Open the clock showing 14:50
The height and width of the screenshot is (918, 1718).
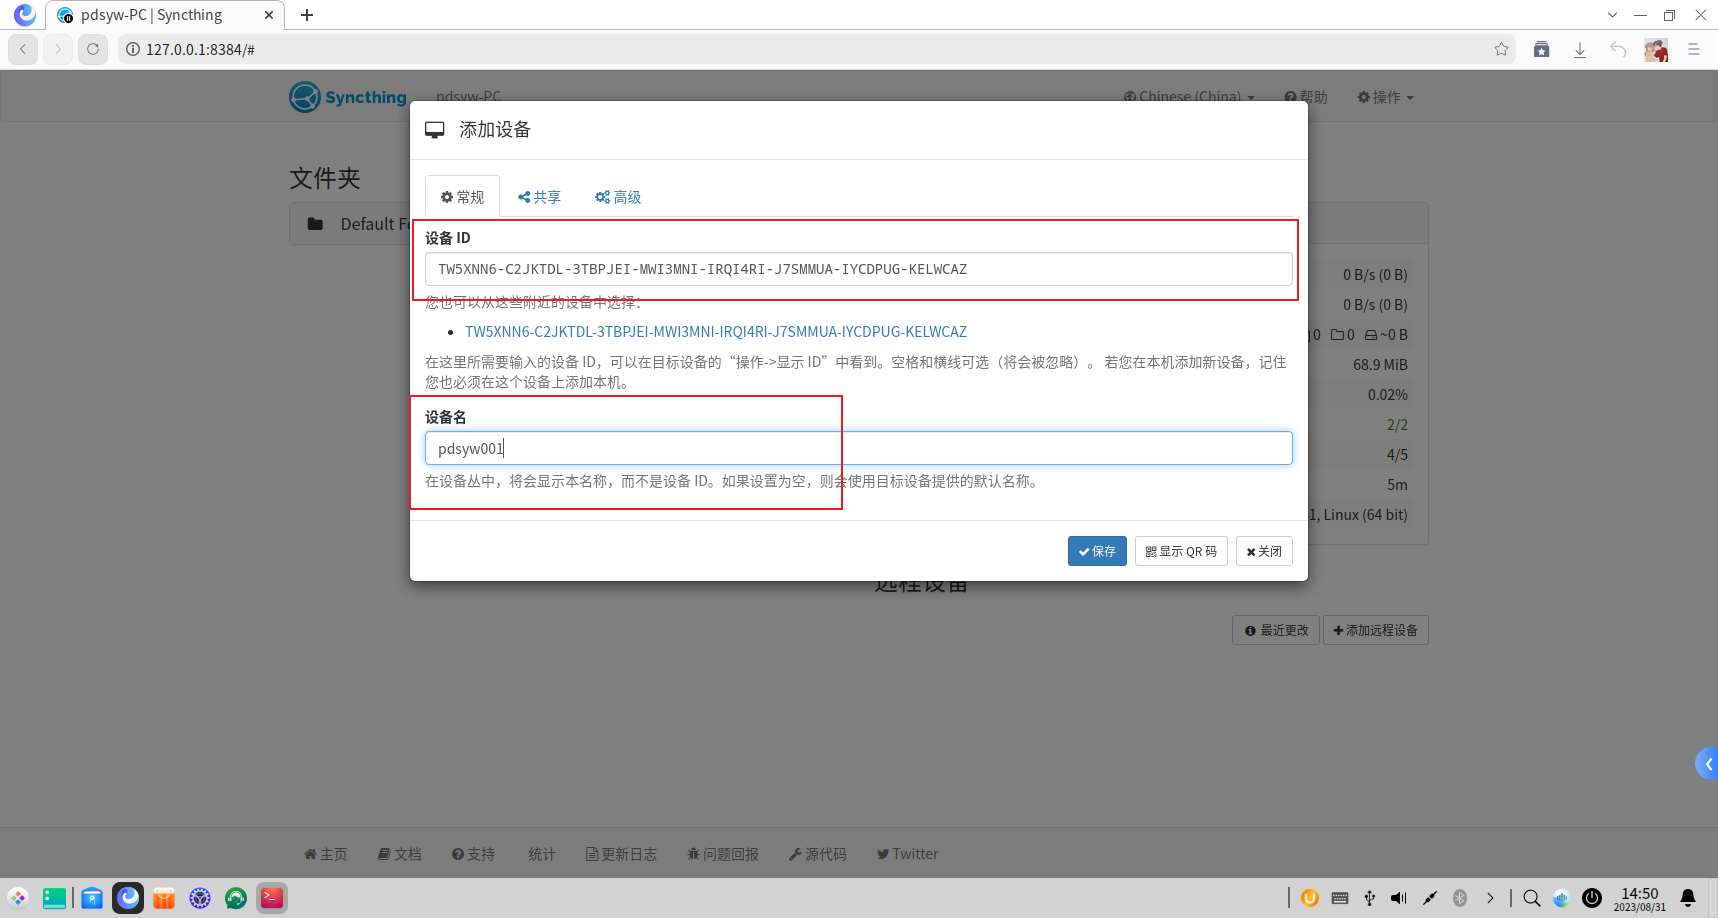tap(1640, 898)
